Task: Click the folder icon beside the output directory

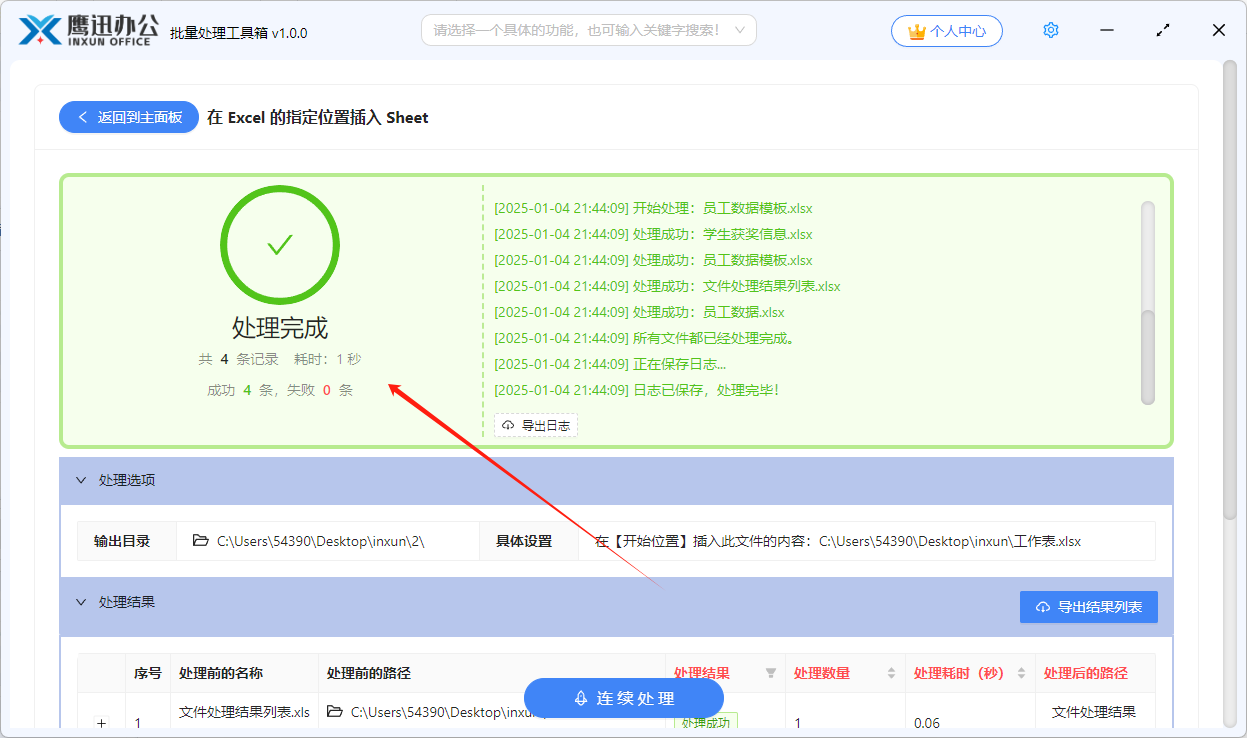Action: click(x=200, y=540)
